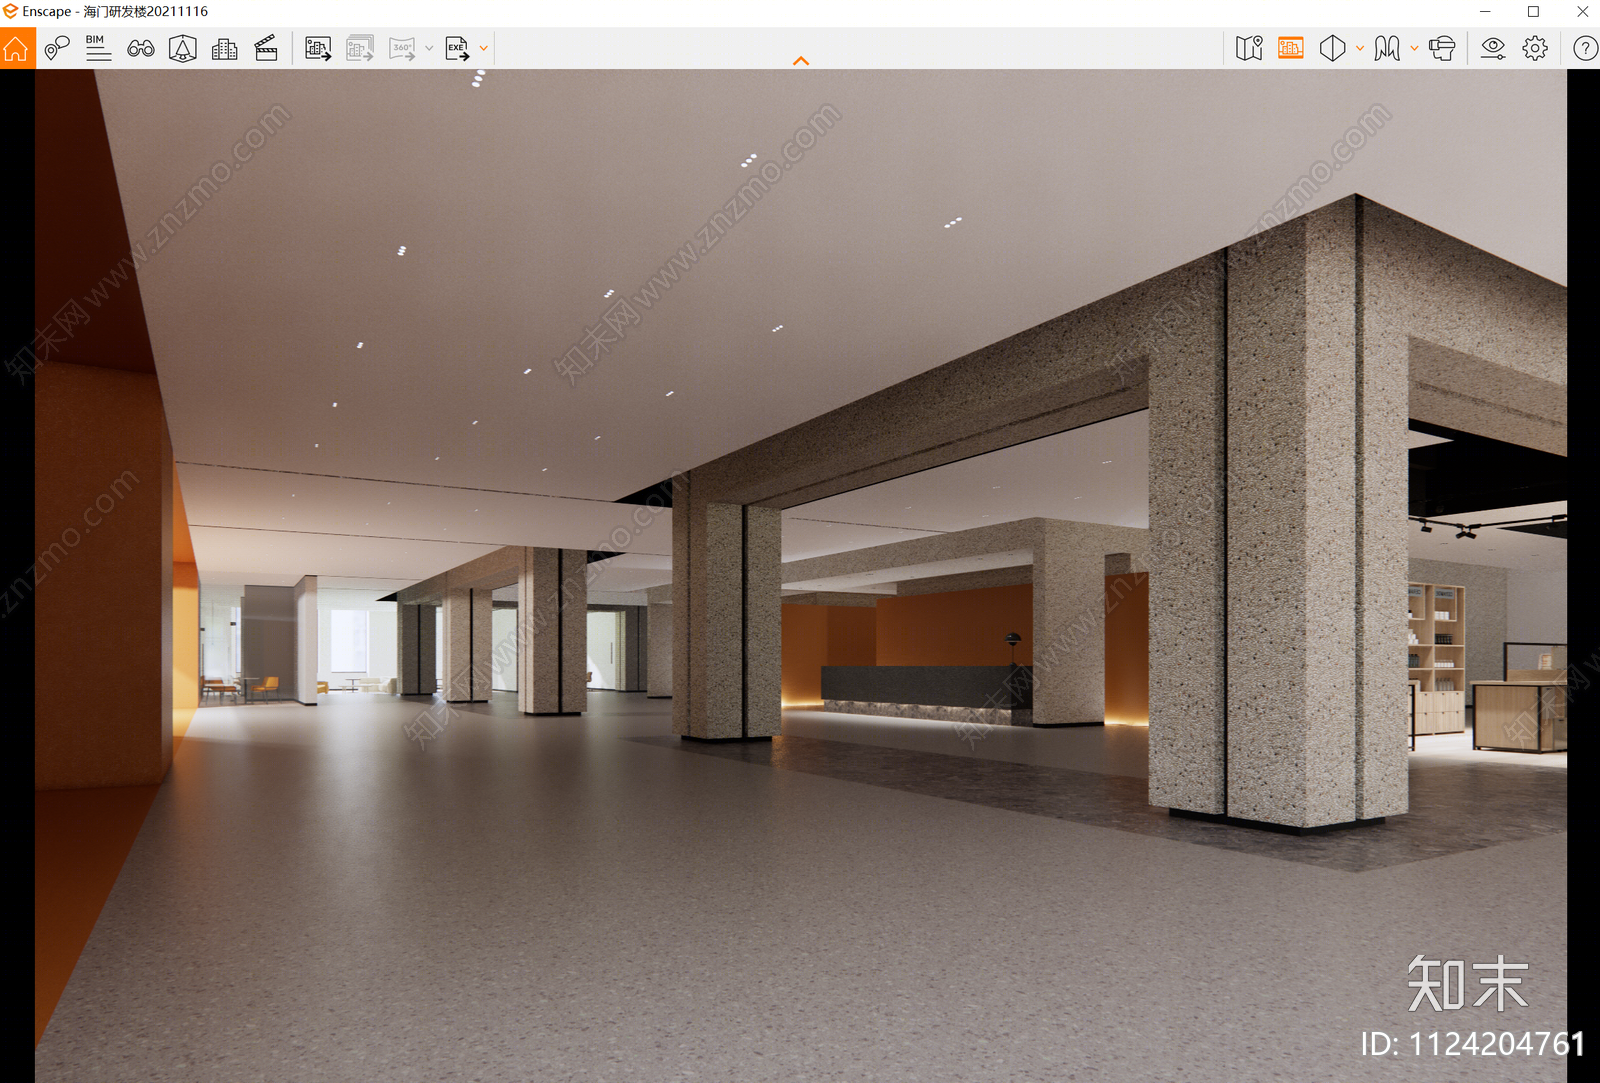Expand the projection mode dropdown arrow
This screenshot has height=1083, width=1600.
tap(1360, 48)
